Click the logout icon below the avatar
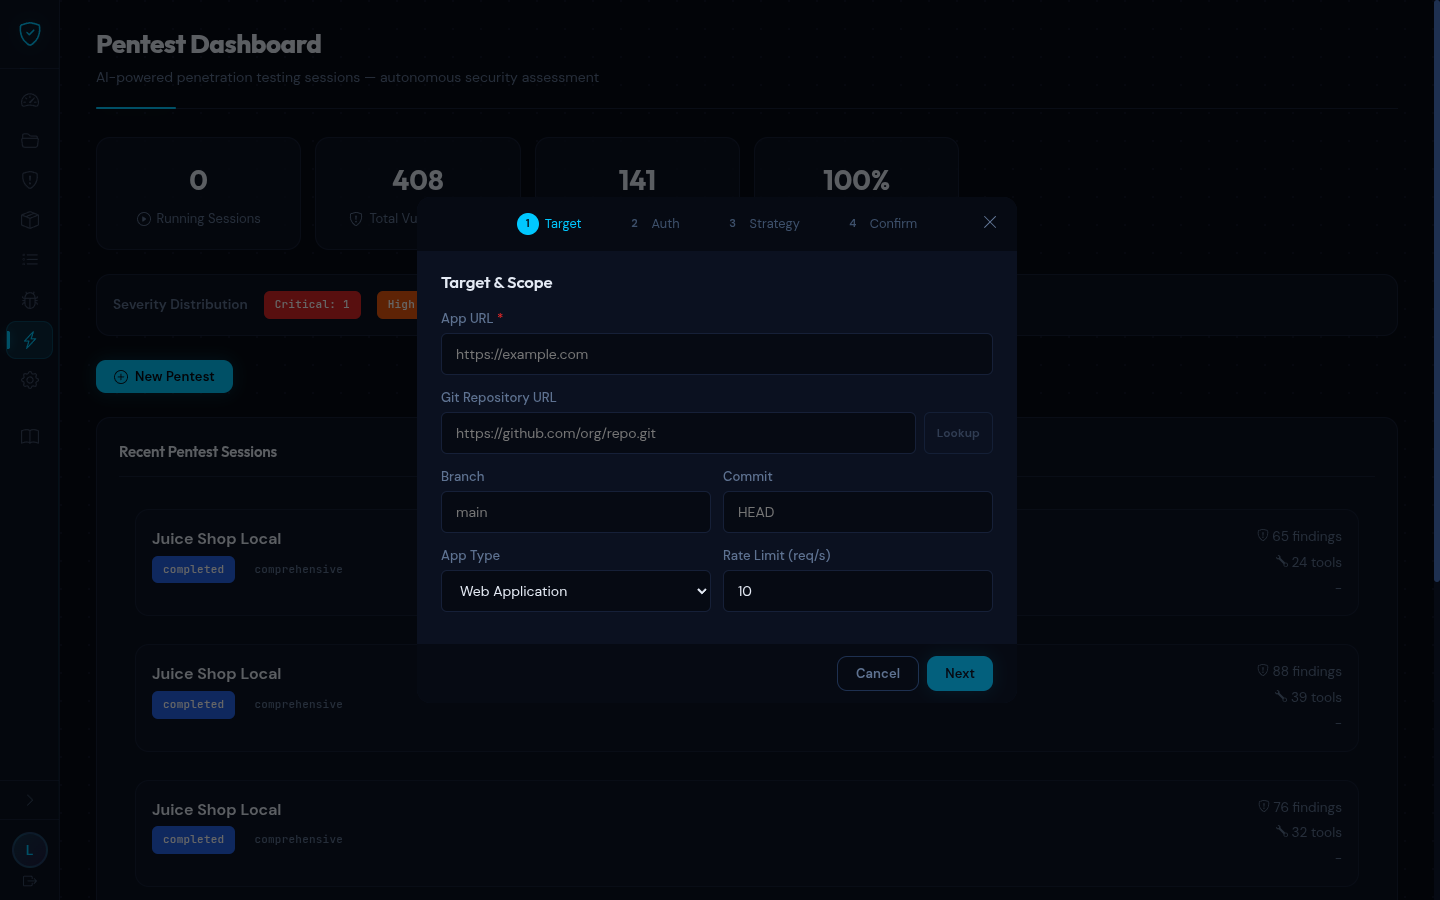1440x900 pixels. (x=30, y=881)
